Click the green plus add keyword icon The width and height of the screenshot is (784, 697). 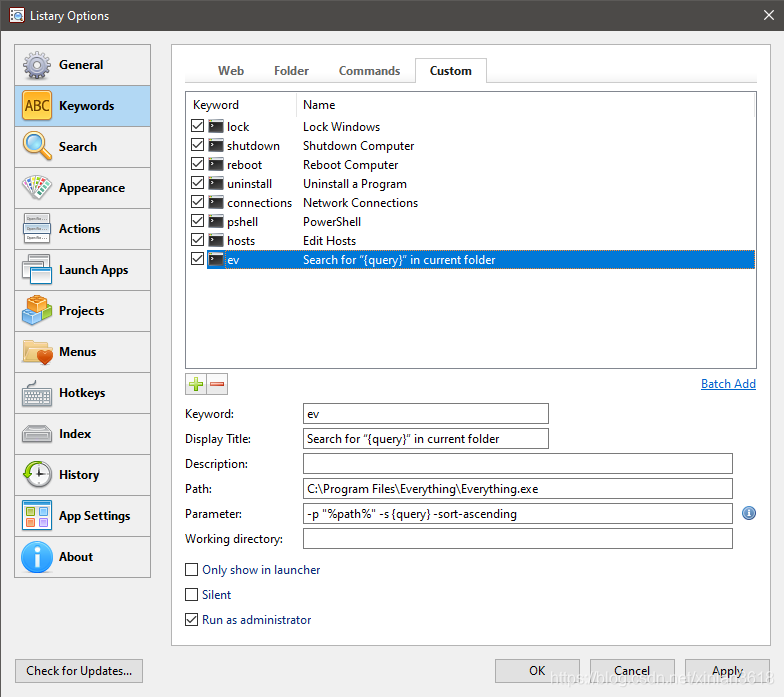coord(196,384)
